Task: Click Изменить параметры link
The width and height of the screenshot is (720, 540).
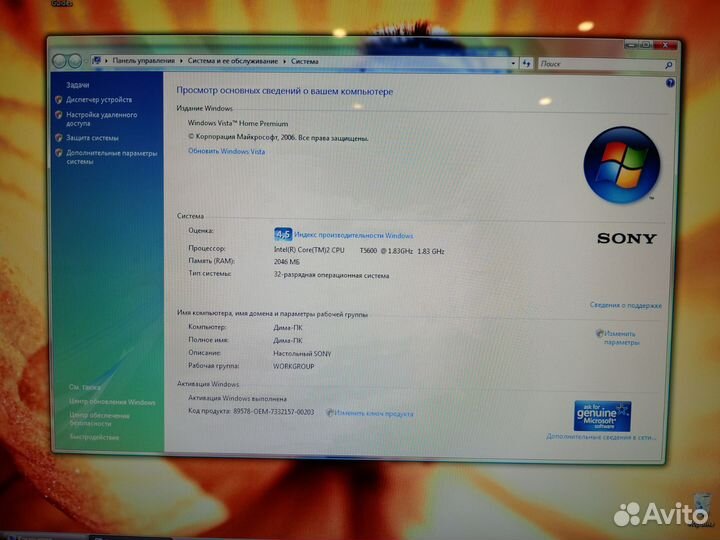Action: 620,338
